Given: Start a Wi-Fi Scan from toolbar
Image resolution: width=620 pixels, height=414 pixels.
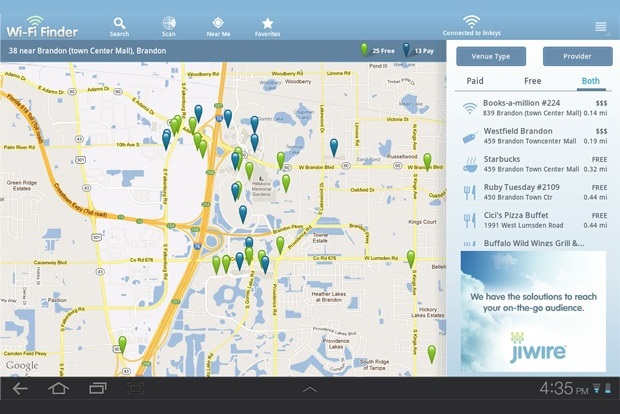Looking at the screenshot, I should [x=168, y=24].
